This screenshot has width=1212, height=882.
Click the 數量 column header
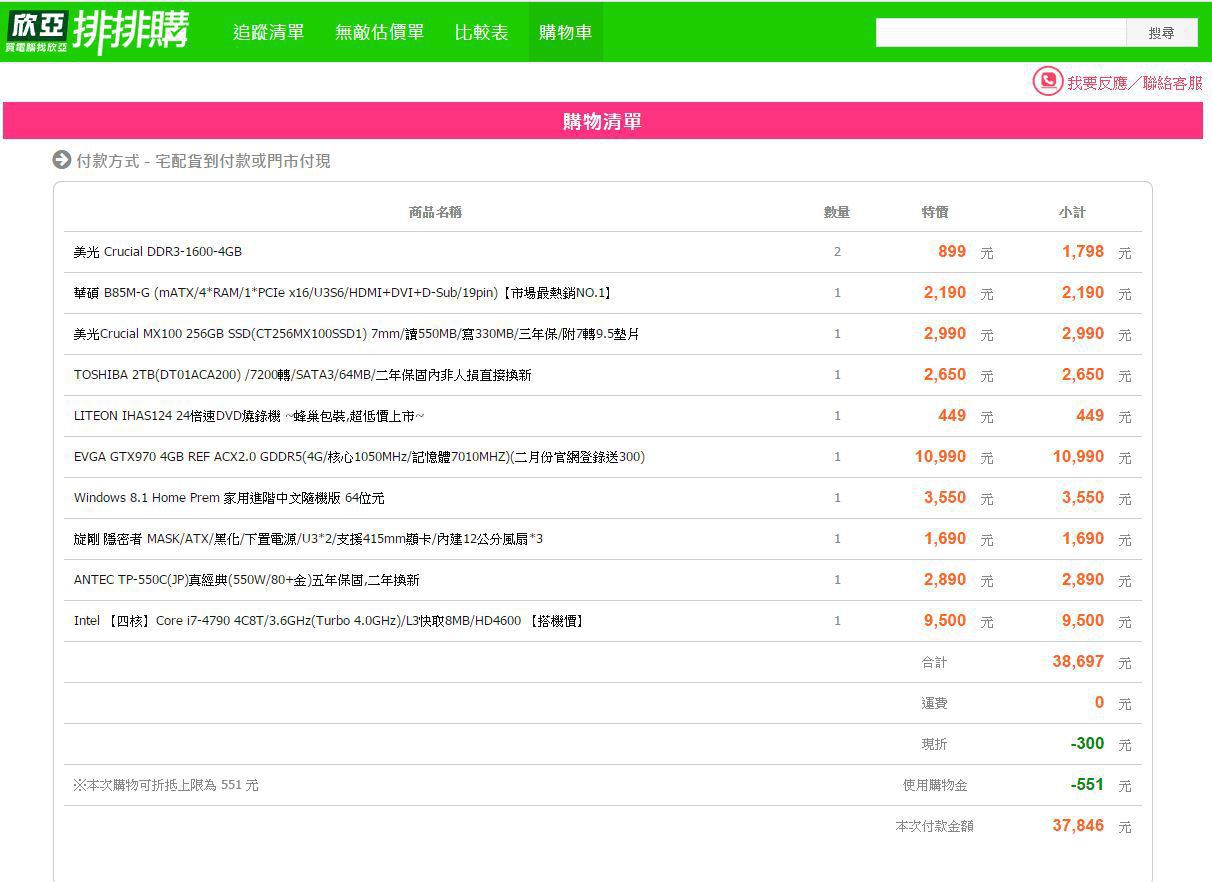coord(837,212)
